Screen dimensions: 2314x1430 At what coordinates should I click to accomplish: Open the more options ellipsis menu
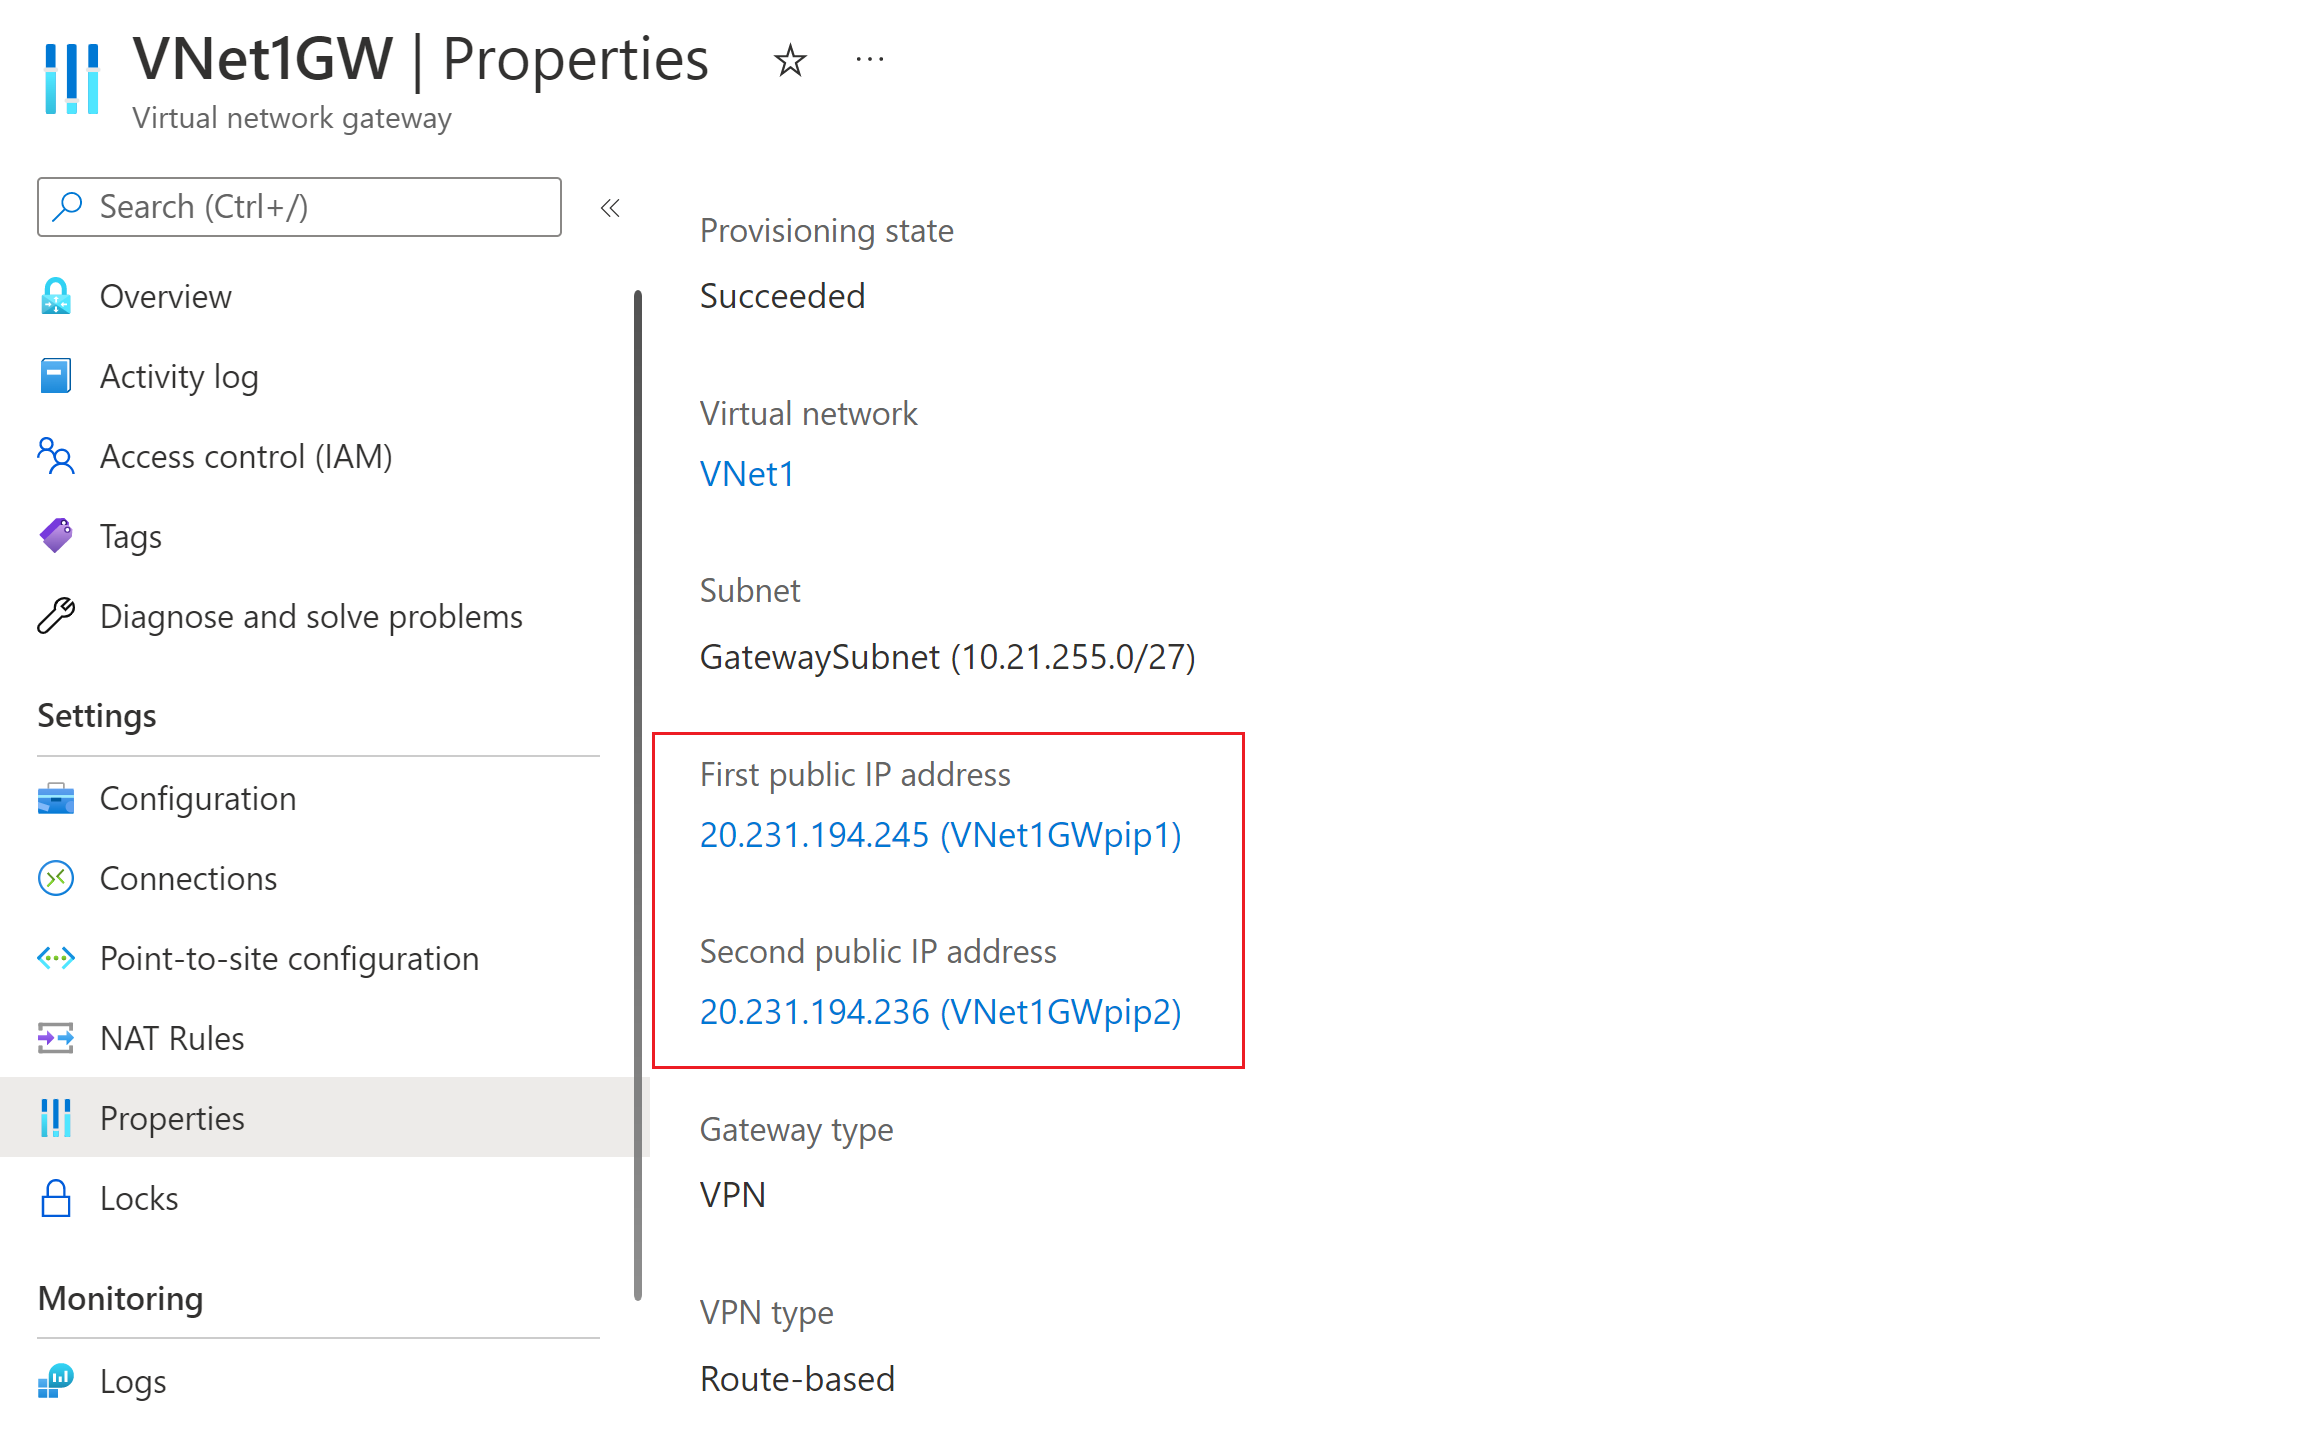869,61
